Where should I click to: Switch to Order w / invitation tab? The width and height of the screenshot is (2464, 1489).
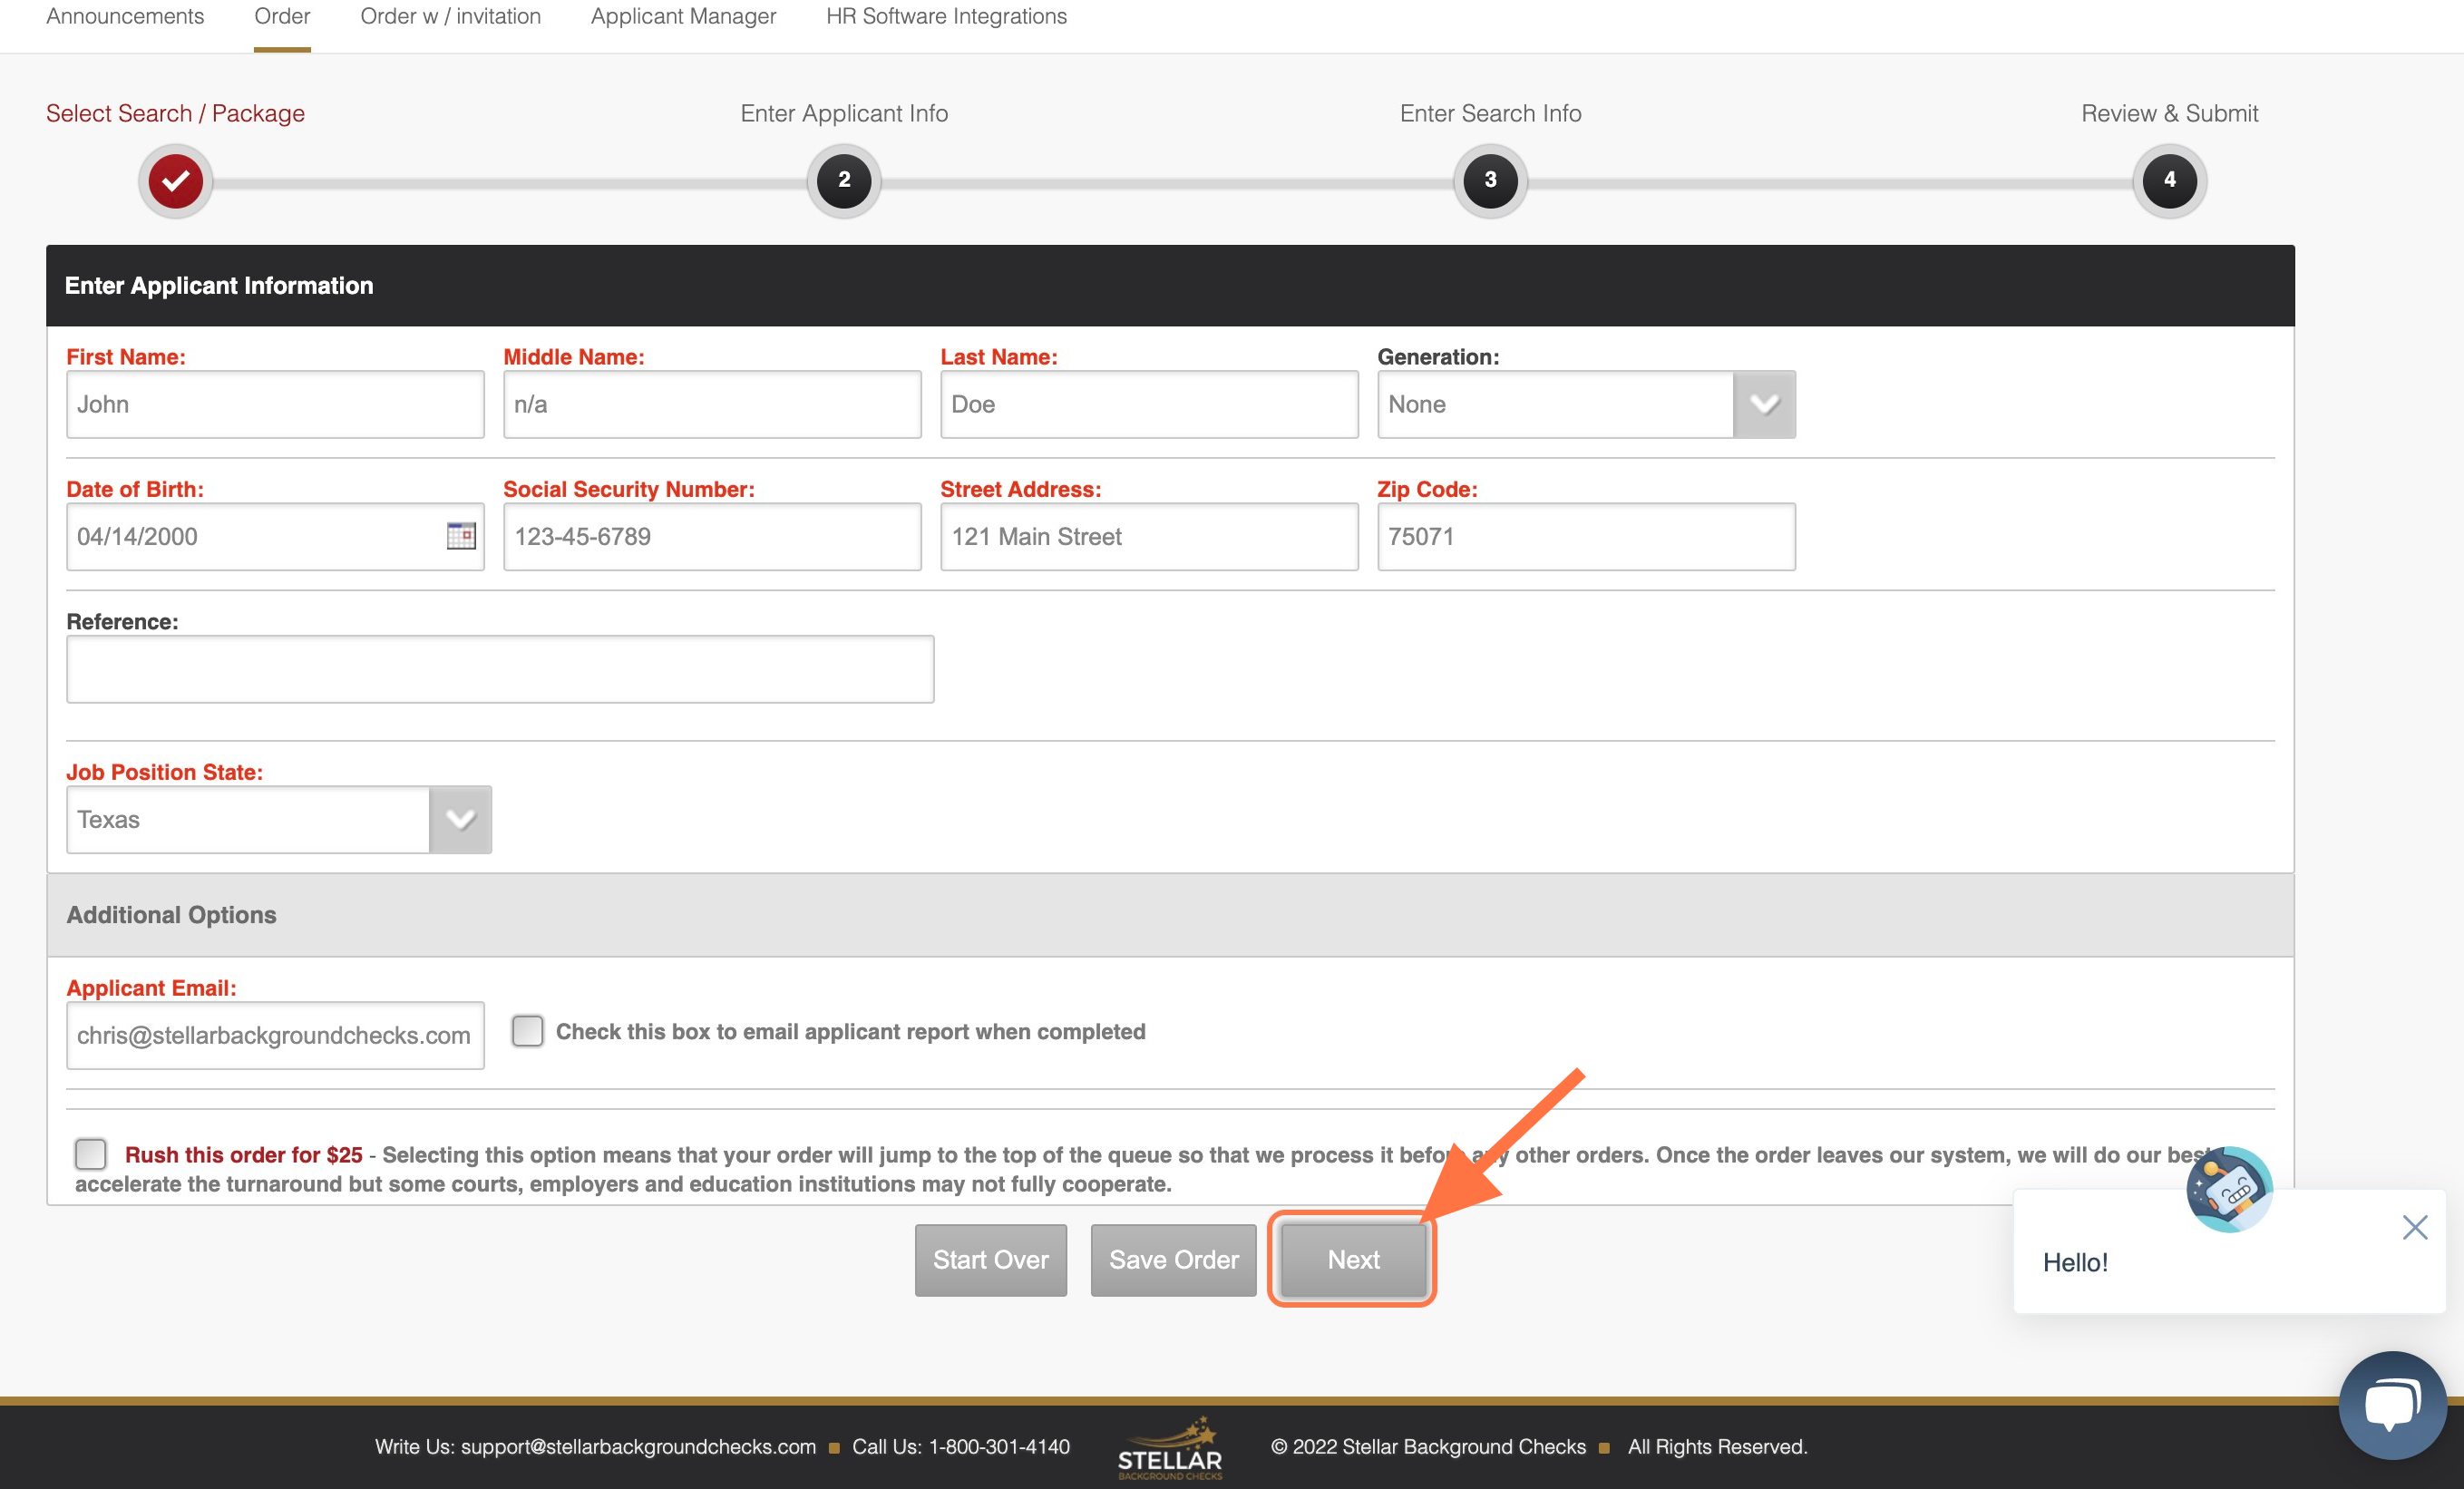click(450, 16)
